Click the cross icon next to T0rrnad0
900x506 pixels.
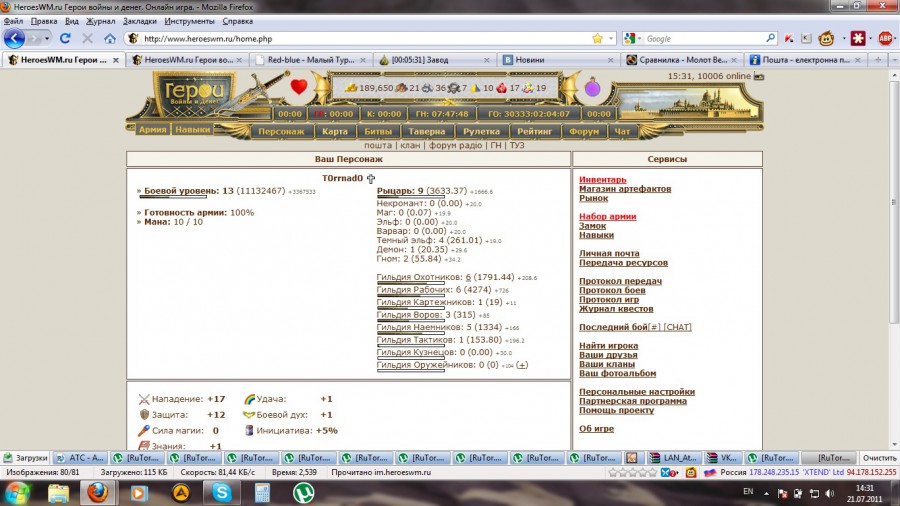371,178
